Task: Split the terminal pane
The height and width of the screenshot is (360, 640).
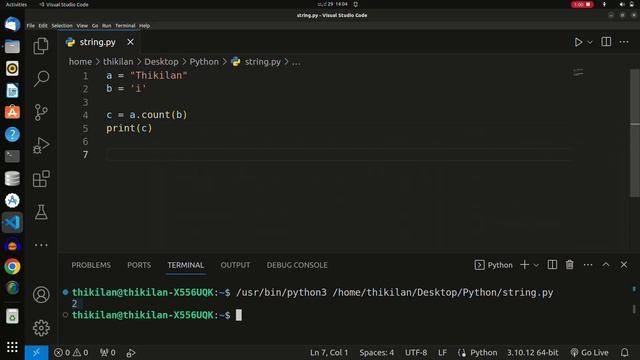Action: pos(552,264)
